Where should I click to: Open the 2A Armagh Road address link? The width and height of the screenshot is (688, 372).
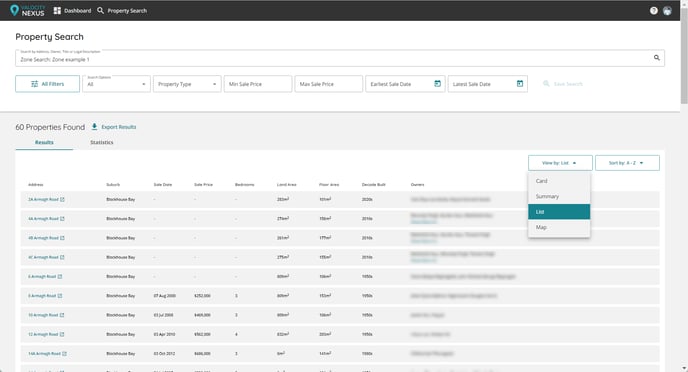coord(43,200)
